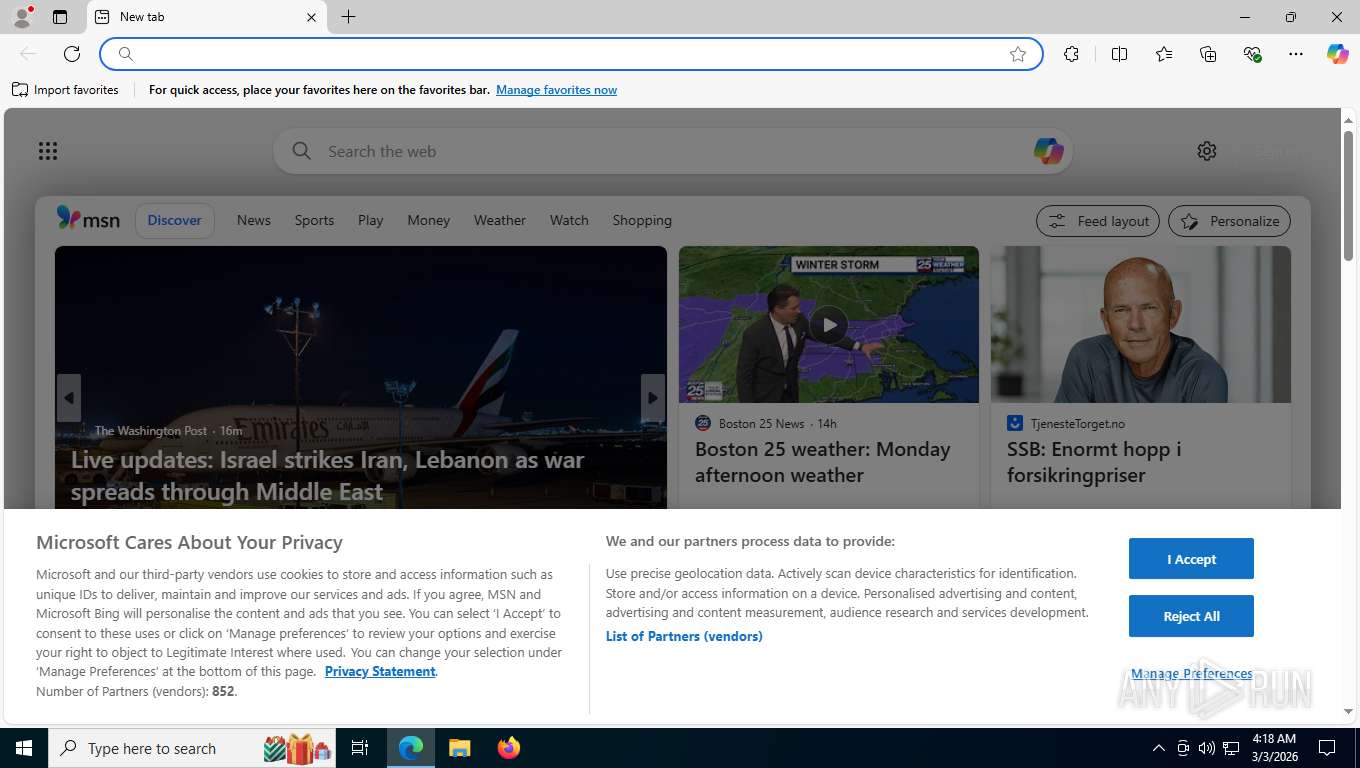Image resolution: width=1360 pixels, height=768 pixels.
Task: Open the Watch tab
Action: (569, 220)
